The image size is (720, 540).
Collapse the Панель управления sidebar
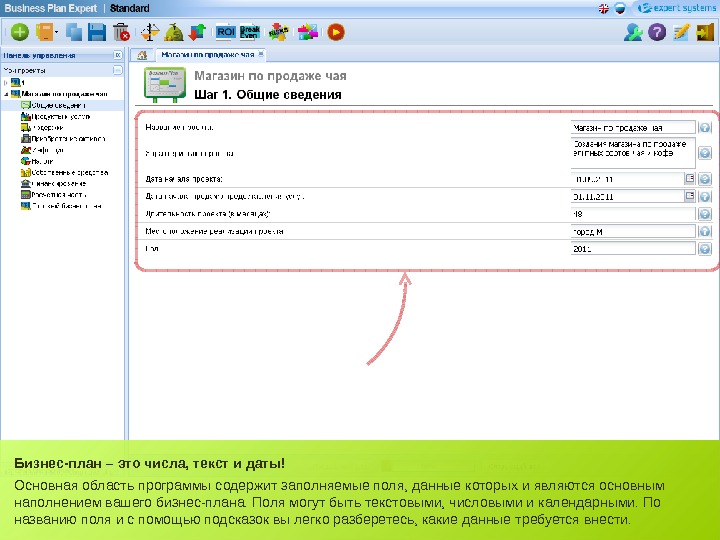[x=118, y=55]
